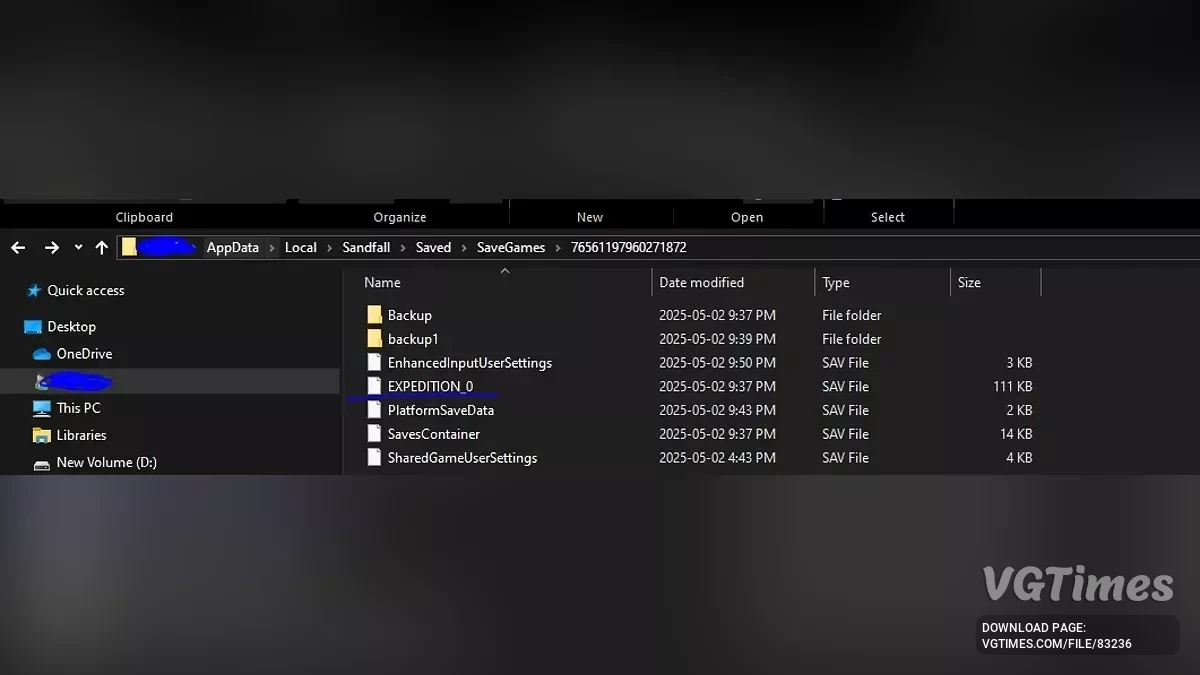Click the Forward navigation arrow

pos(51,247)
